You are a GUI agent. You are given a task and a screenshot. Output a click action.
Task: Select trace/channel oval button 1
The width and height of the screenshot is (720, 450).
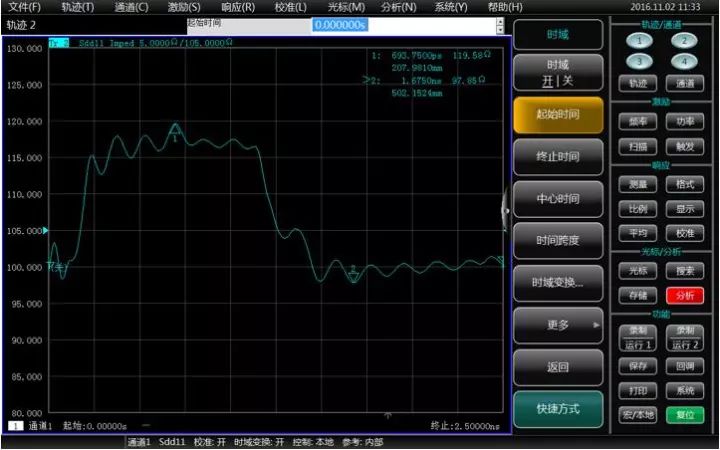pyautogui.click(x=639, y=41)
